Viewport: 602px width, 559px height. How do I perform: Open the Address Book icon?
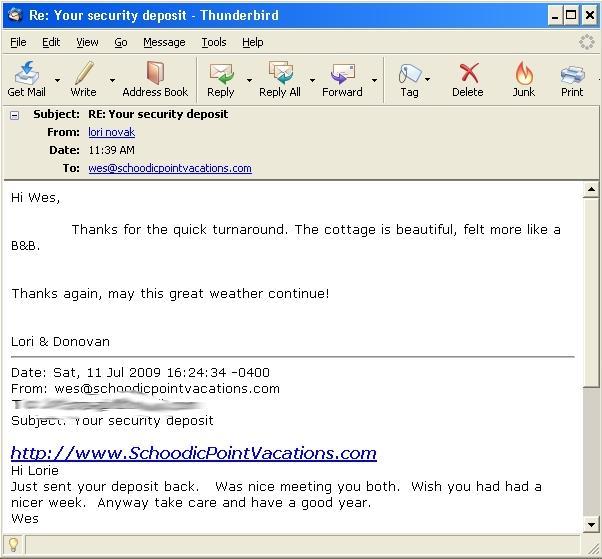(155, 73)
